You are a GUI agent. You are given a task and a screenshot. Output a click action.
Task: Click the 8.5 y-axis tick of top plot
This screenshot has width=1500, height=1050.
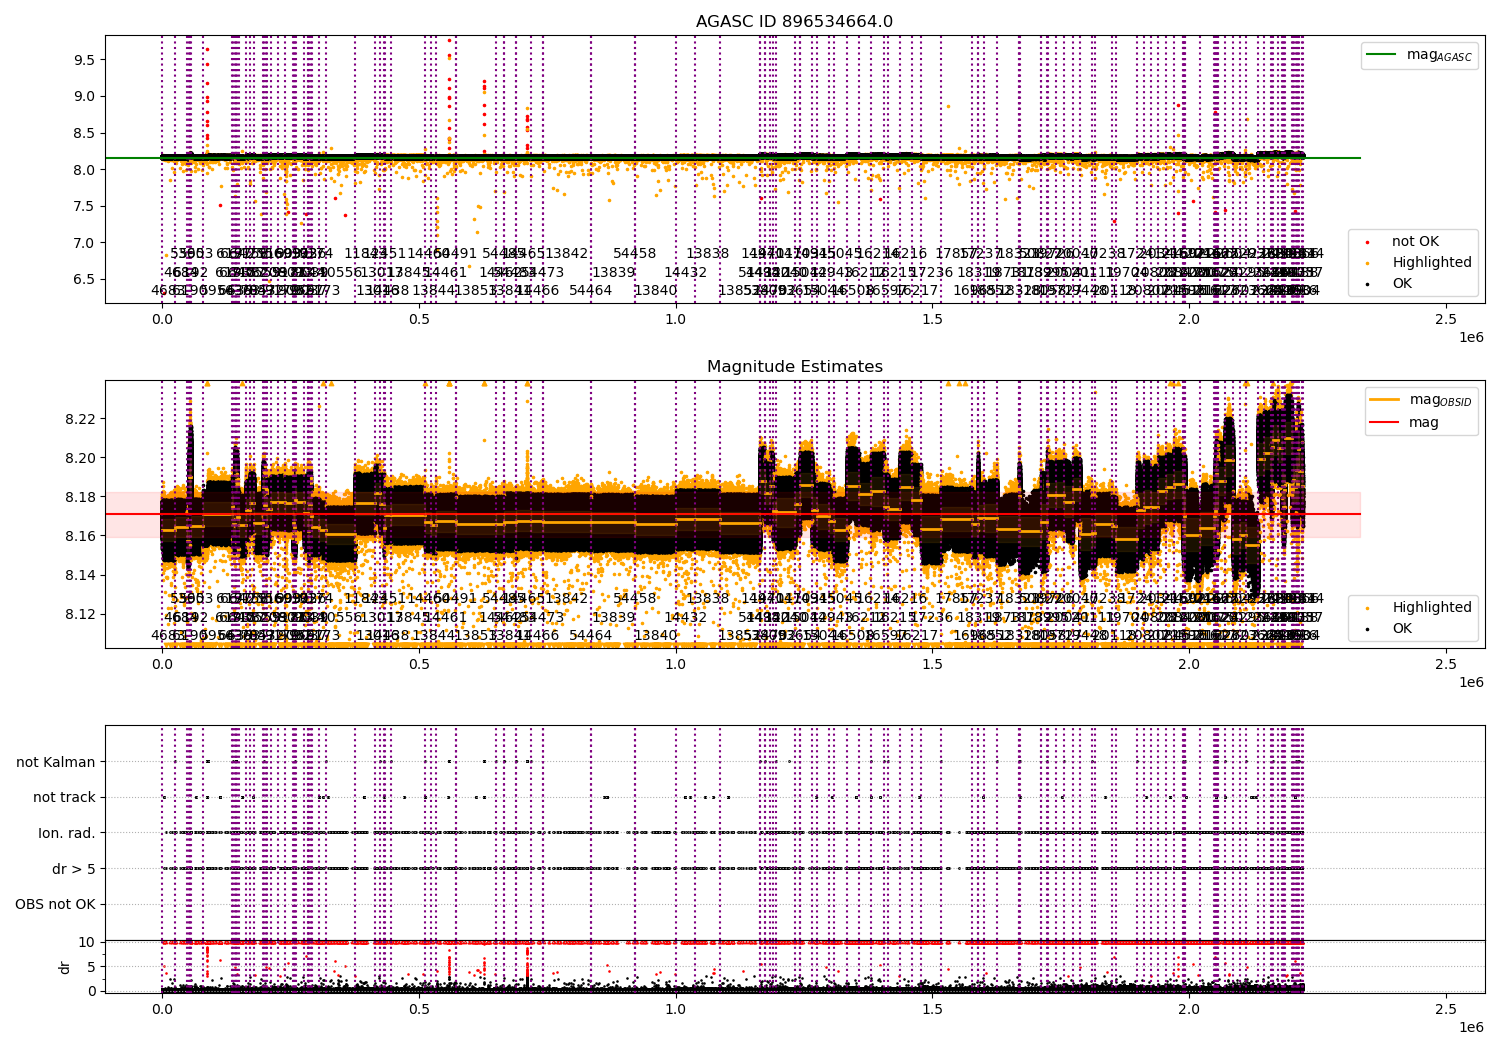tap(84, 133)
